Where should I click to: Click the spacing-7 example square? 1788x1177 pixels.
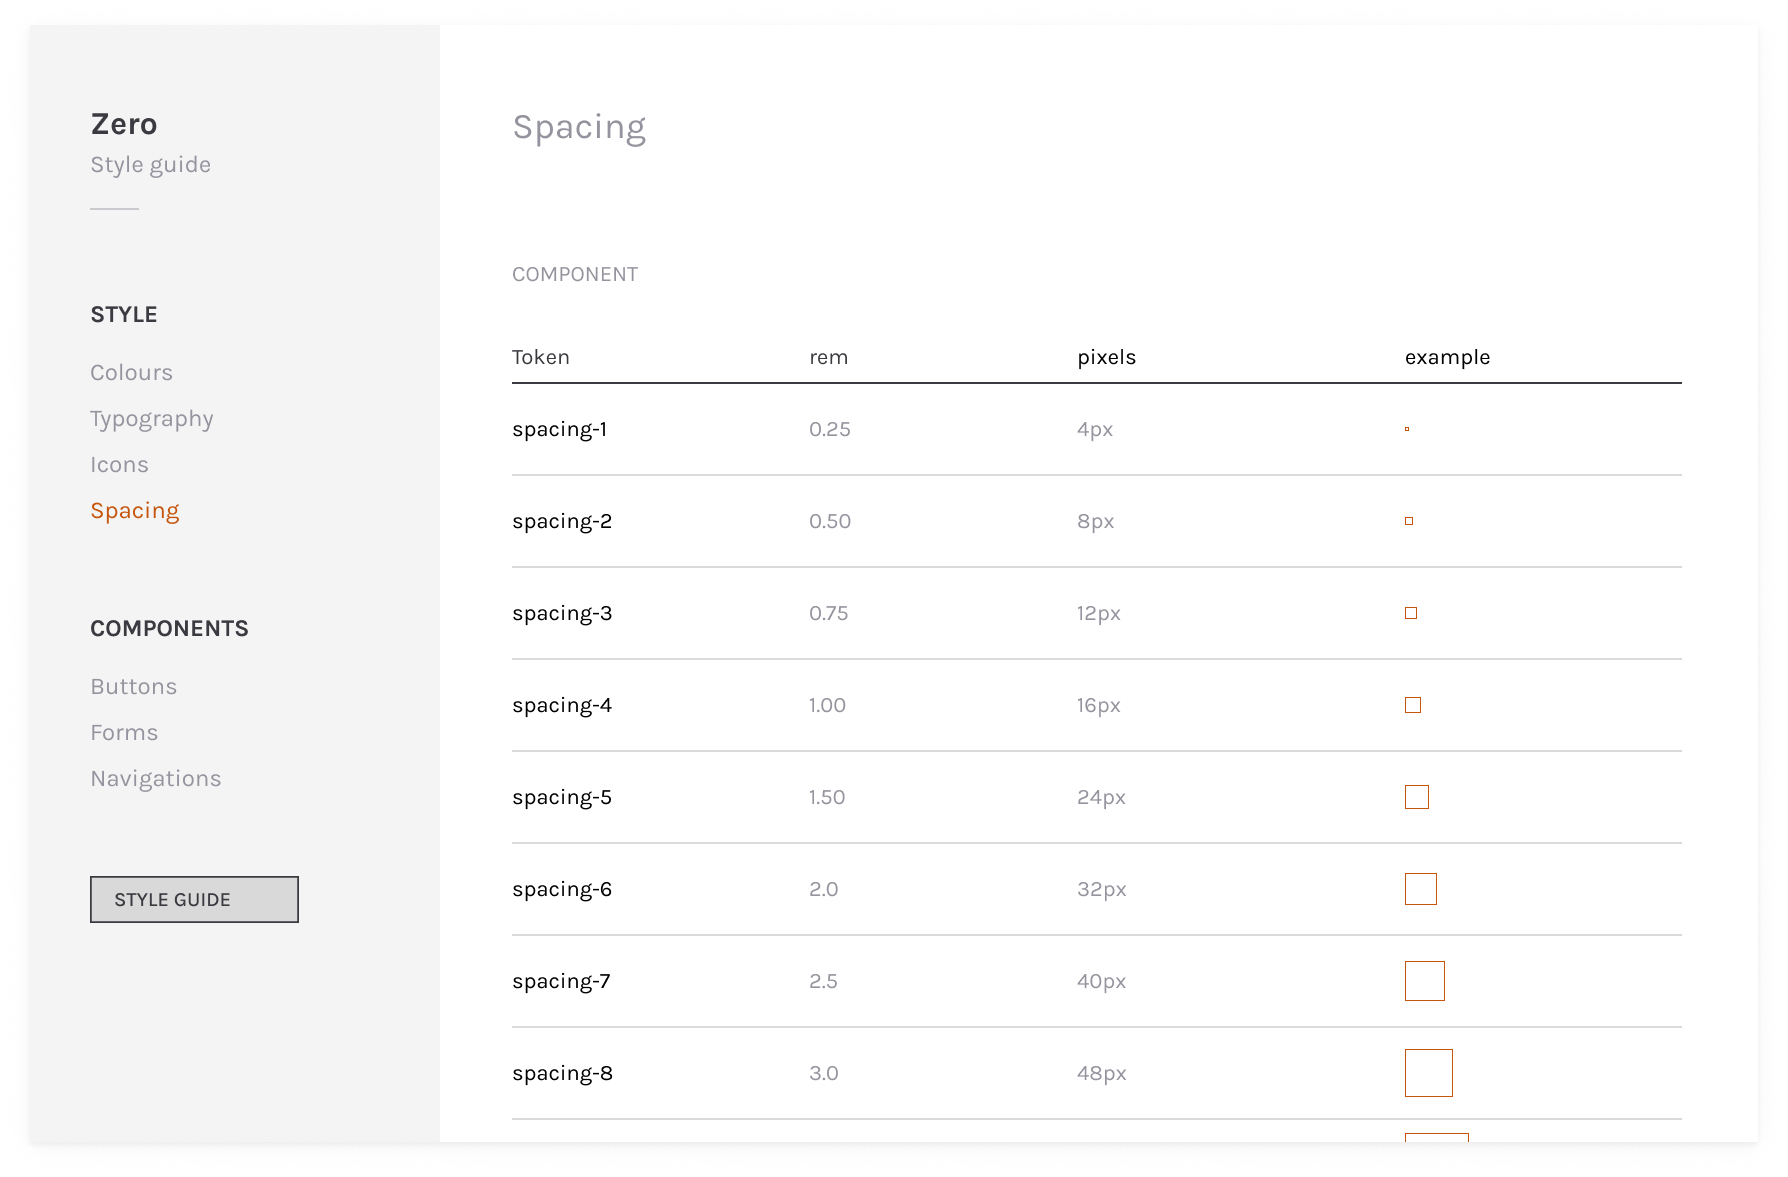(1425, 981)
